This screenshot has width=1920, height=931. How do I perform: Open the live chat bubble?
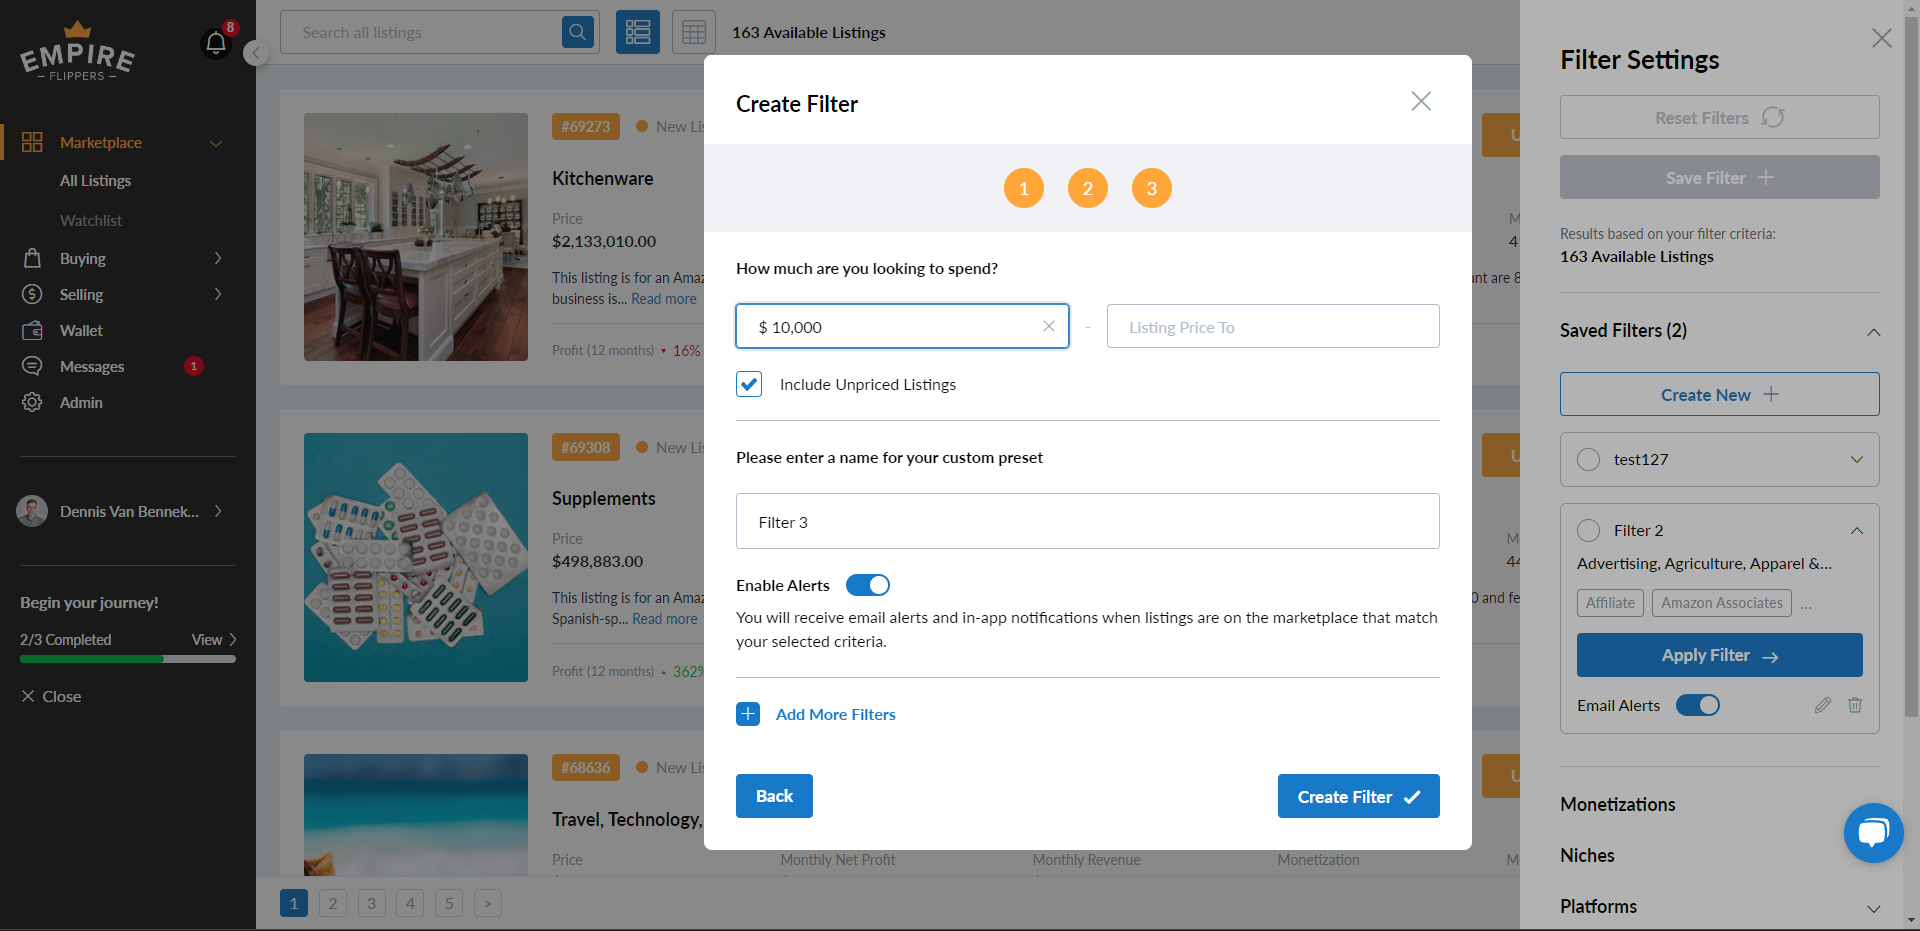click(1873, 832)
